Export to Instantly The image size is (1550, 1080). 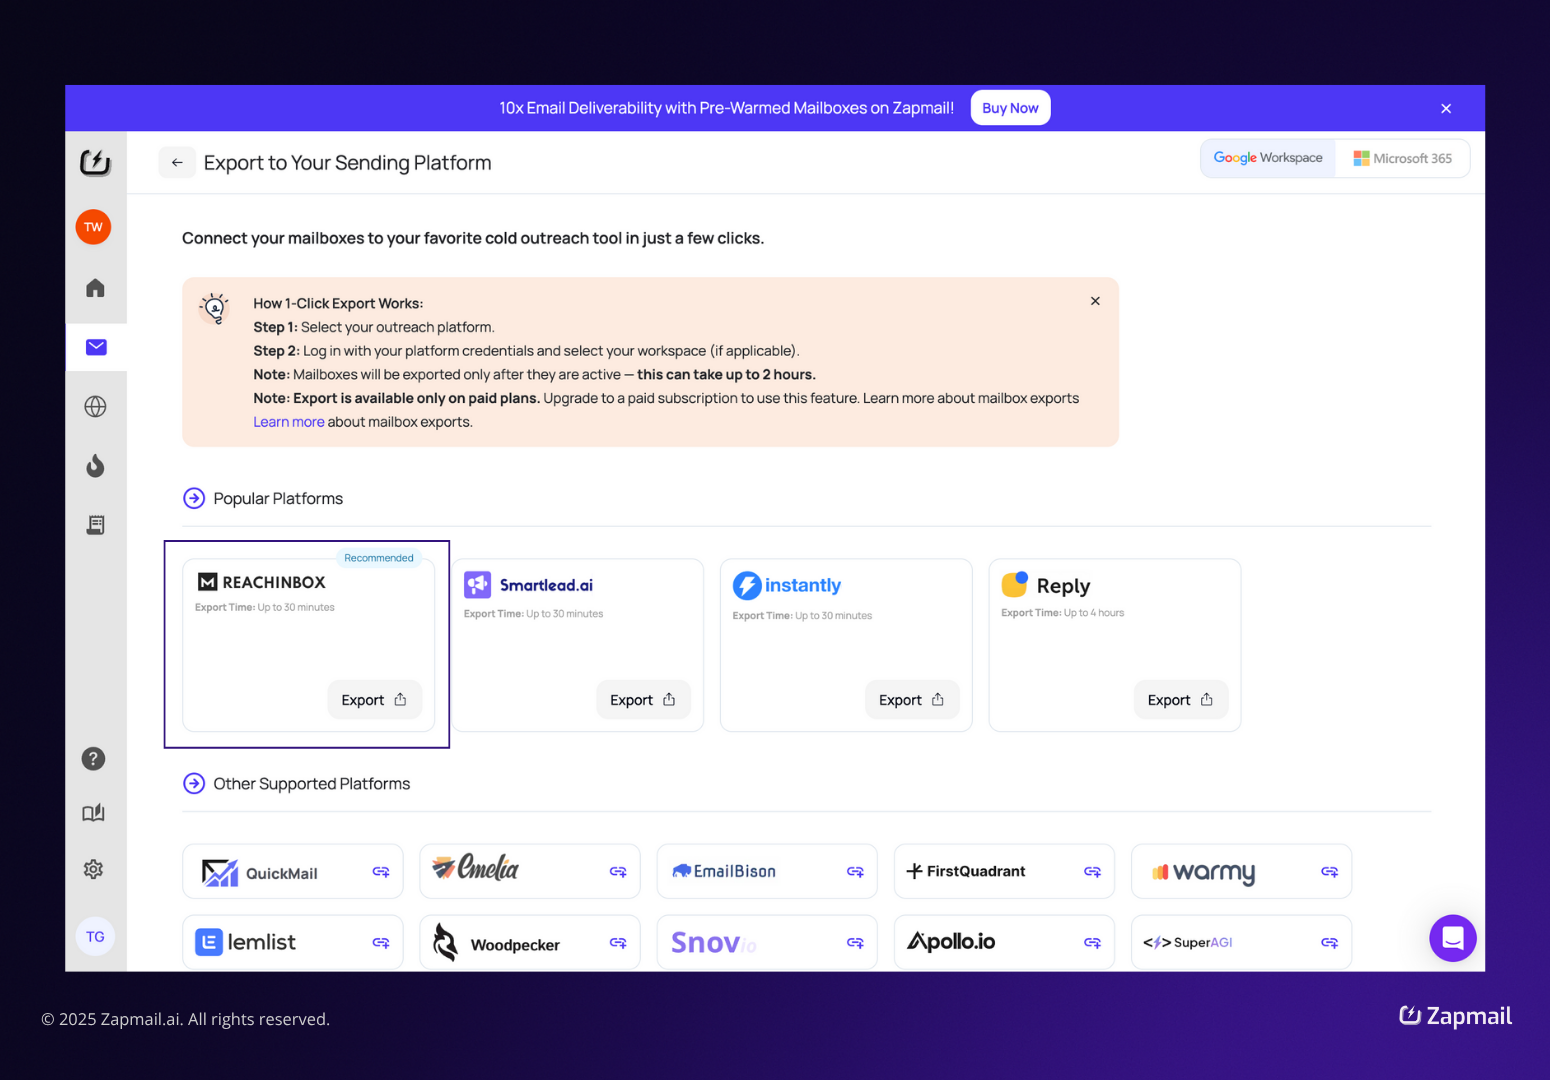coord(912,700)
